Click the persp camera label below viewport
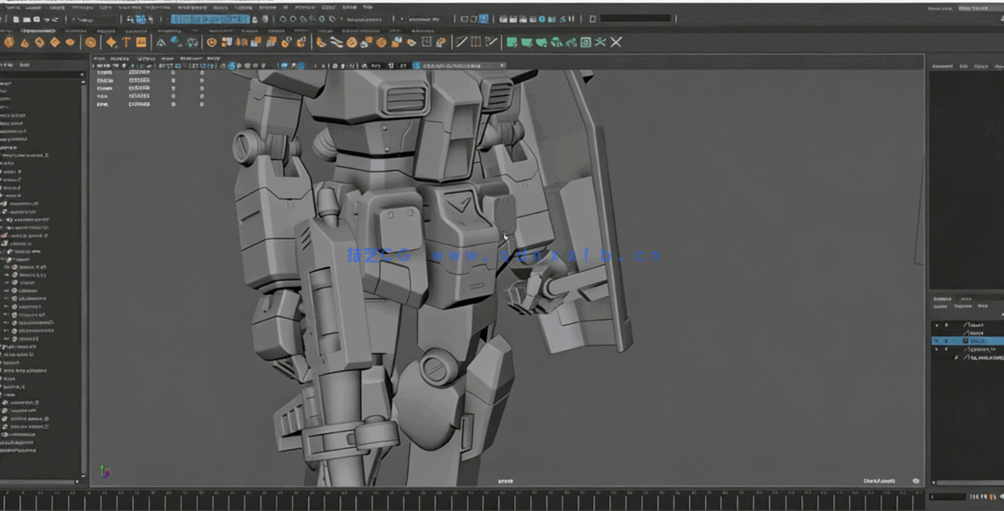The width and height of the screenshot is (1004, 511). 504,481
